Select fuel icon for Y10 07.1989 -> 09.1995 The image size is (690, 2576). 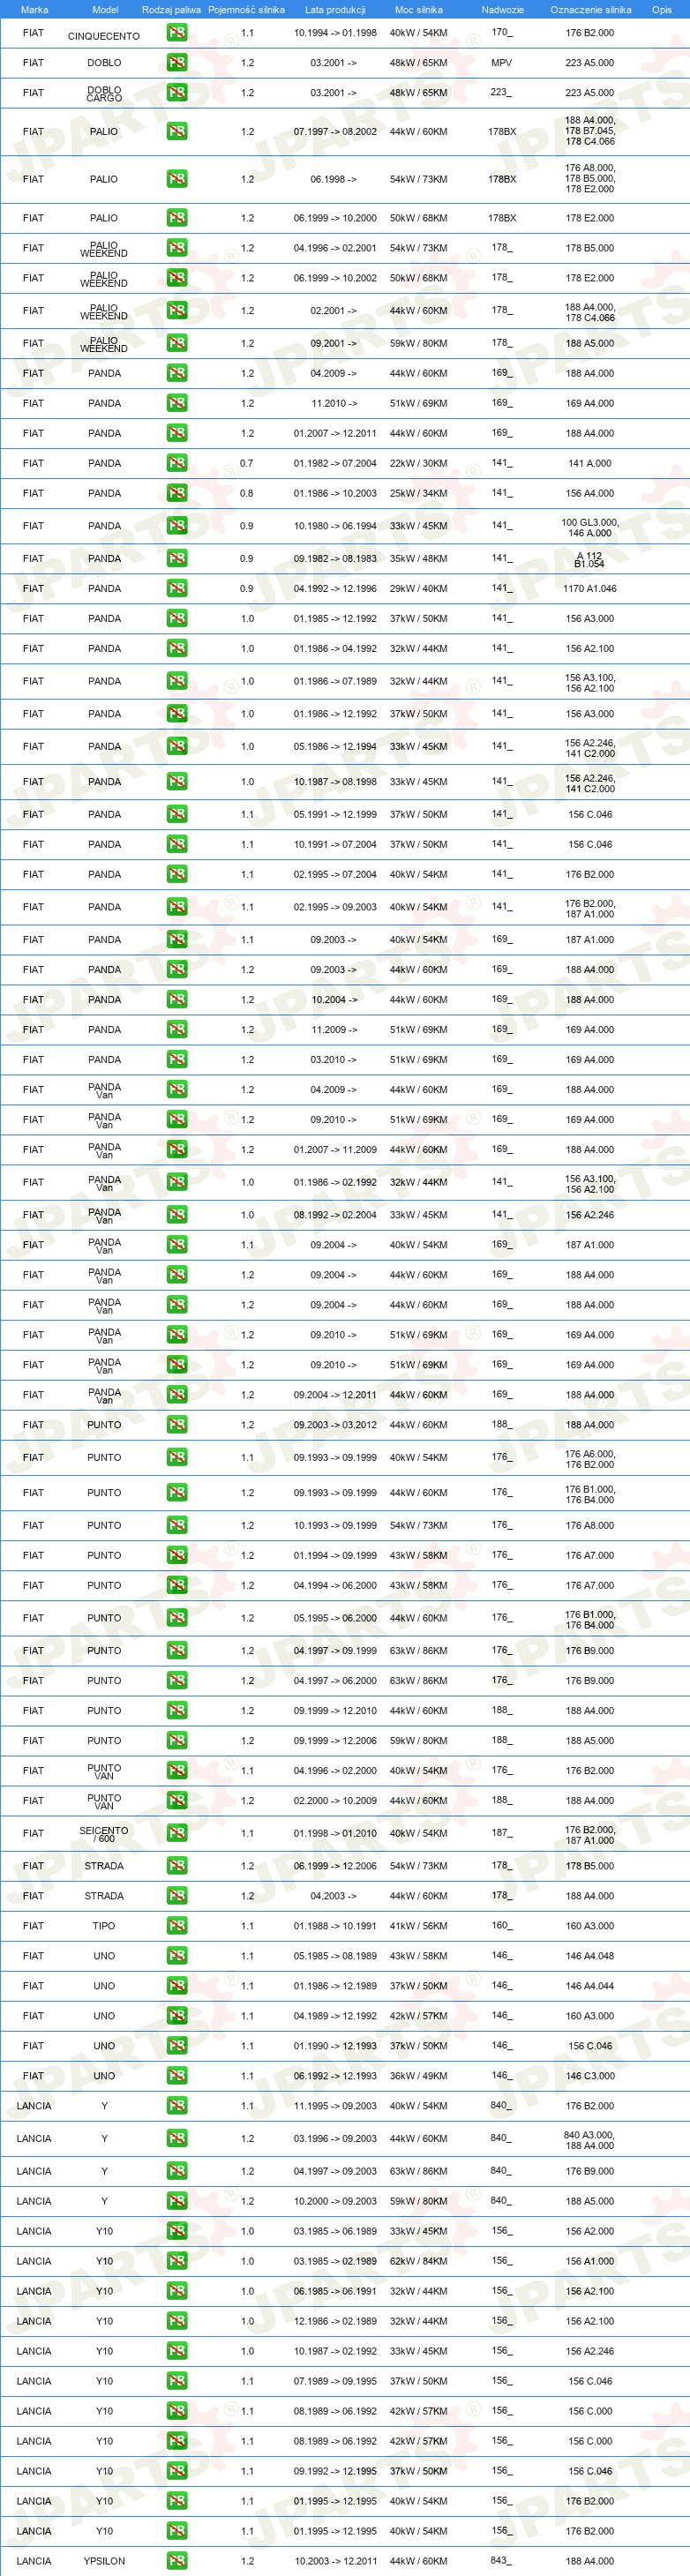click(x=177, y=2380)
